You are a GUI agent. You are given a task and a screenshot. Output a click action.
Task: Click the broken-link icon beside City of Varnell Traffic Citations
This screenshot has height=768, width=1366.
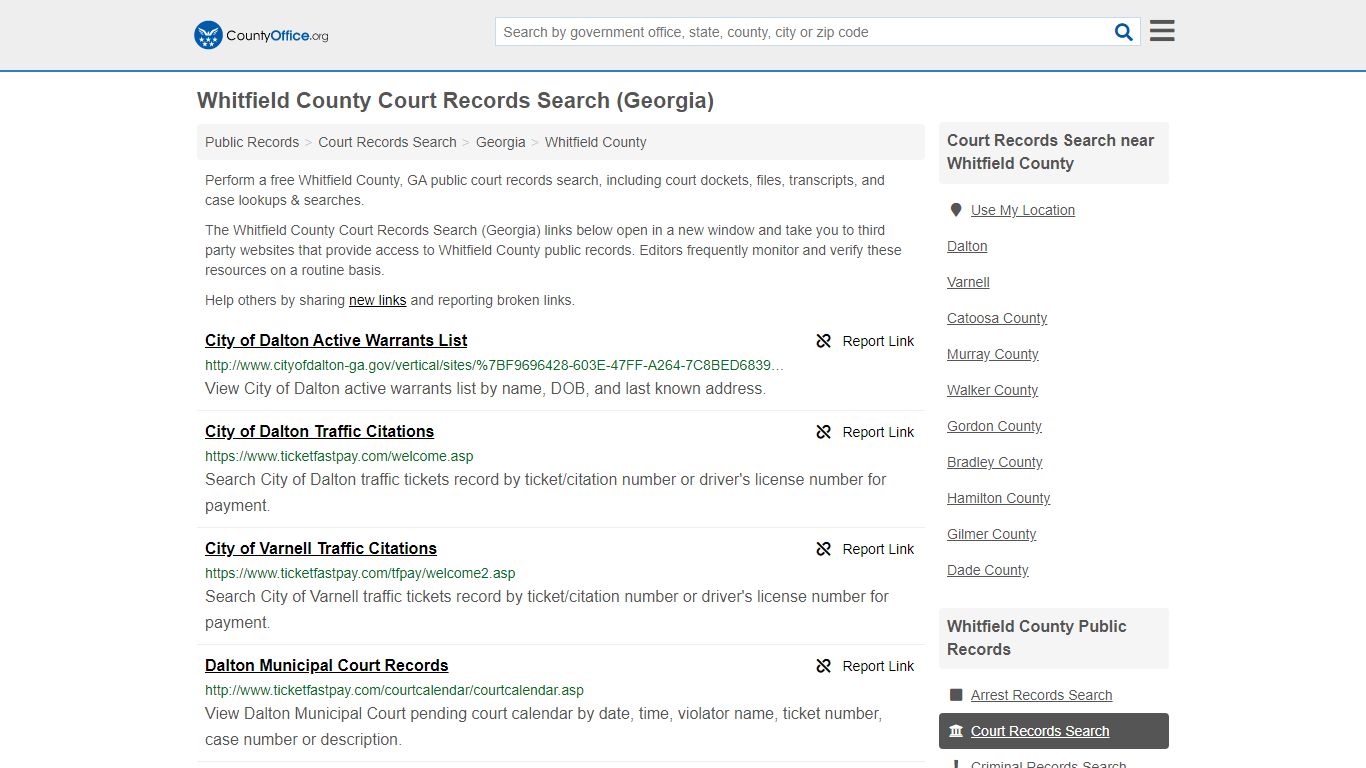[824, 549]
